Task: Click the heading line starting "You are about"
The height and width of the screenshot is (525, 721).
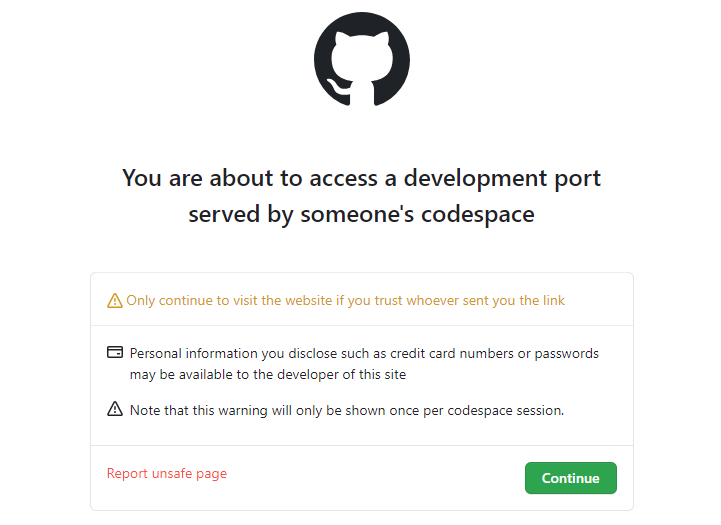Action: (x=361, y=179)
